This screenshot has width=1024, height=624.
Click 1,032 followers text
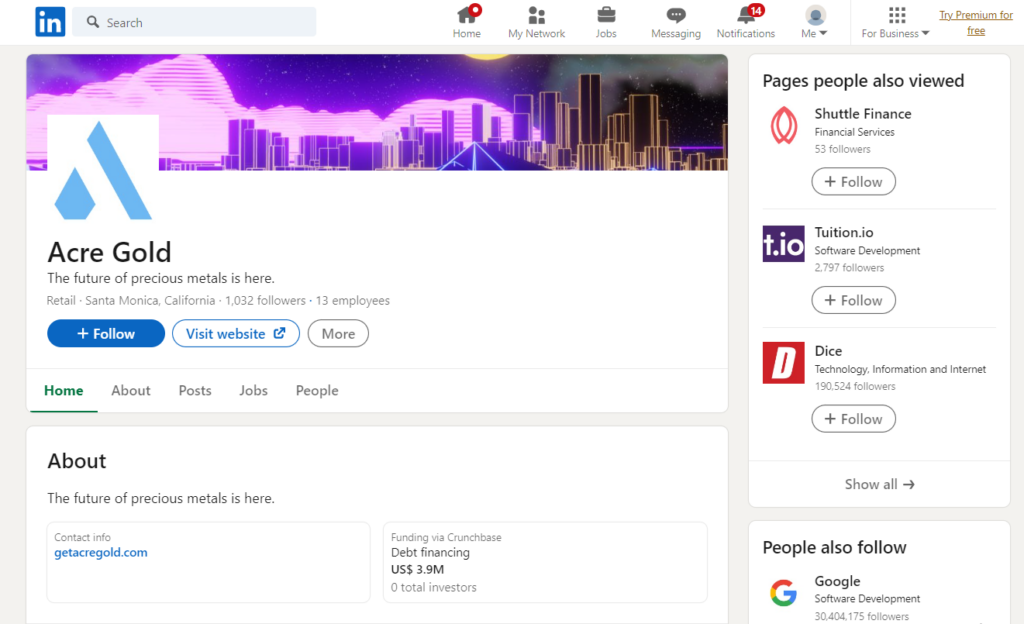[x=265, y=300]
